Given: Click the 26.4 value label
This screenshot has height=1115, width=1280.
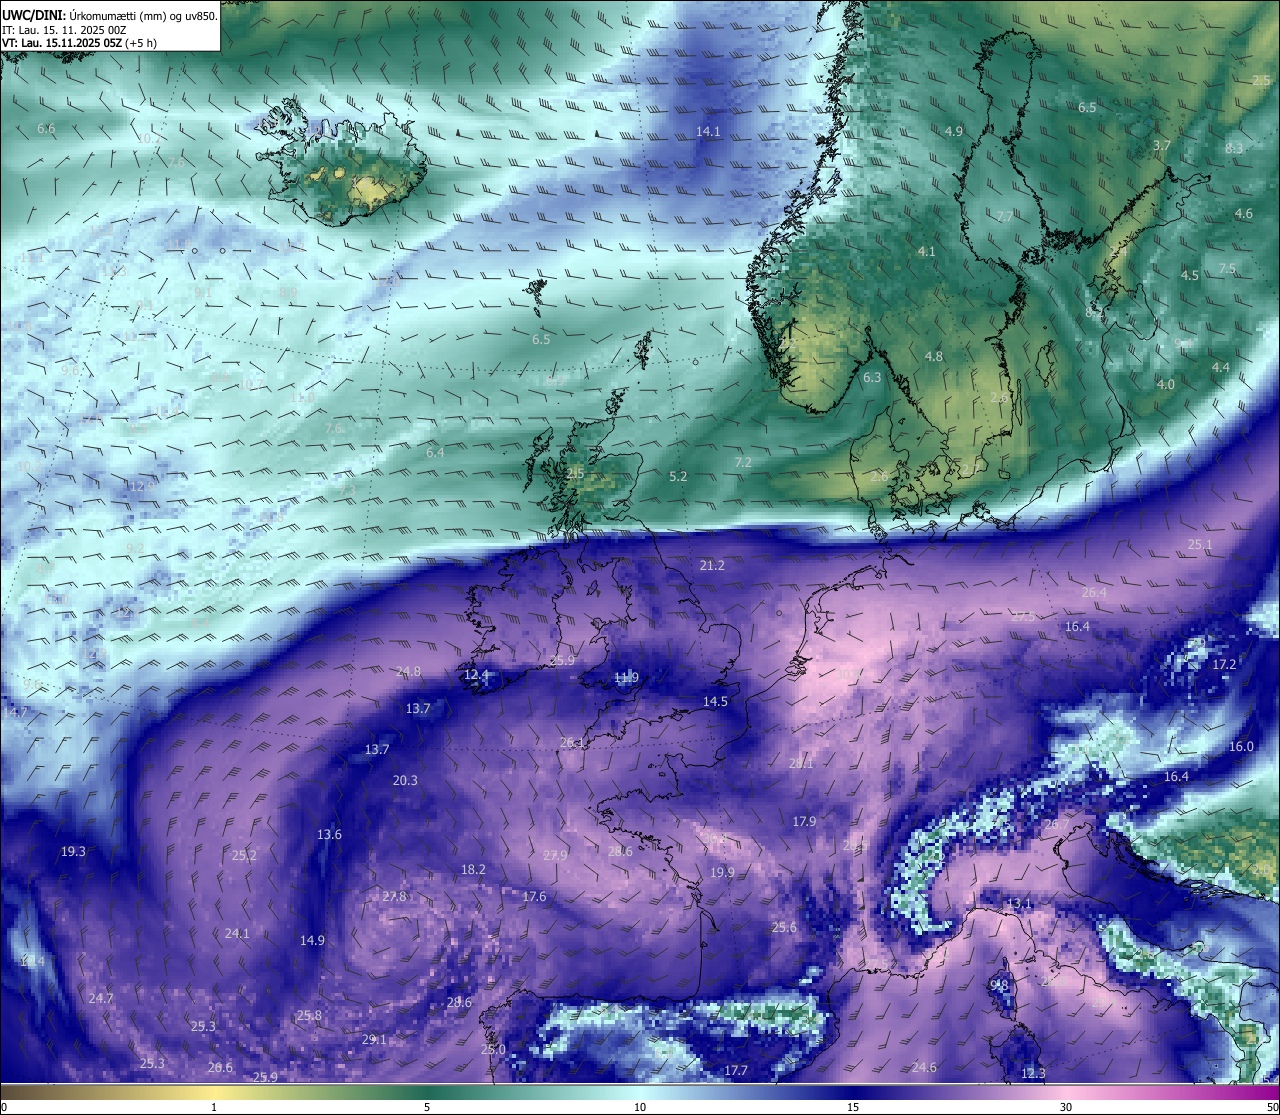Looking at the screenshot, I should [1094, 592].
